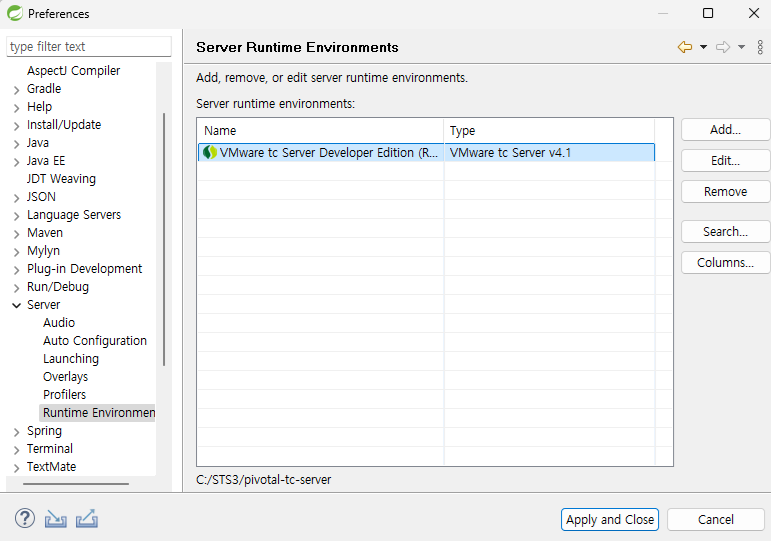771x541 pixels.
Task: Expand the TextMate tree node
Action: point(17,468)
